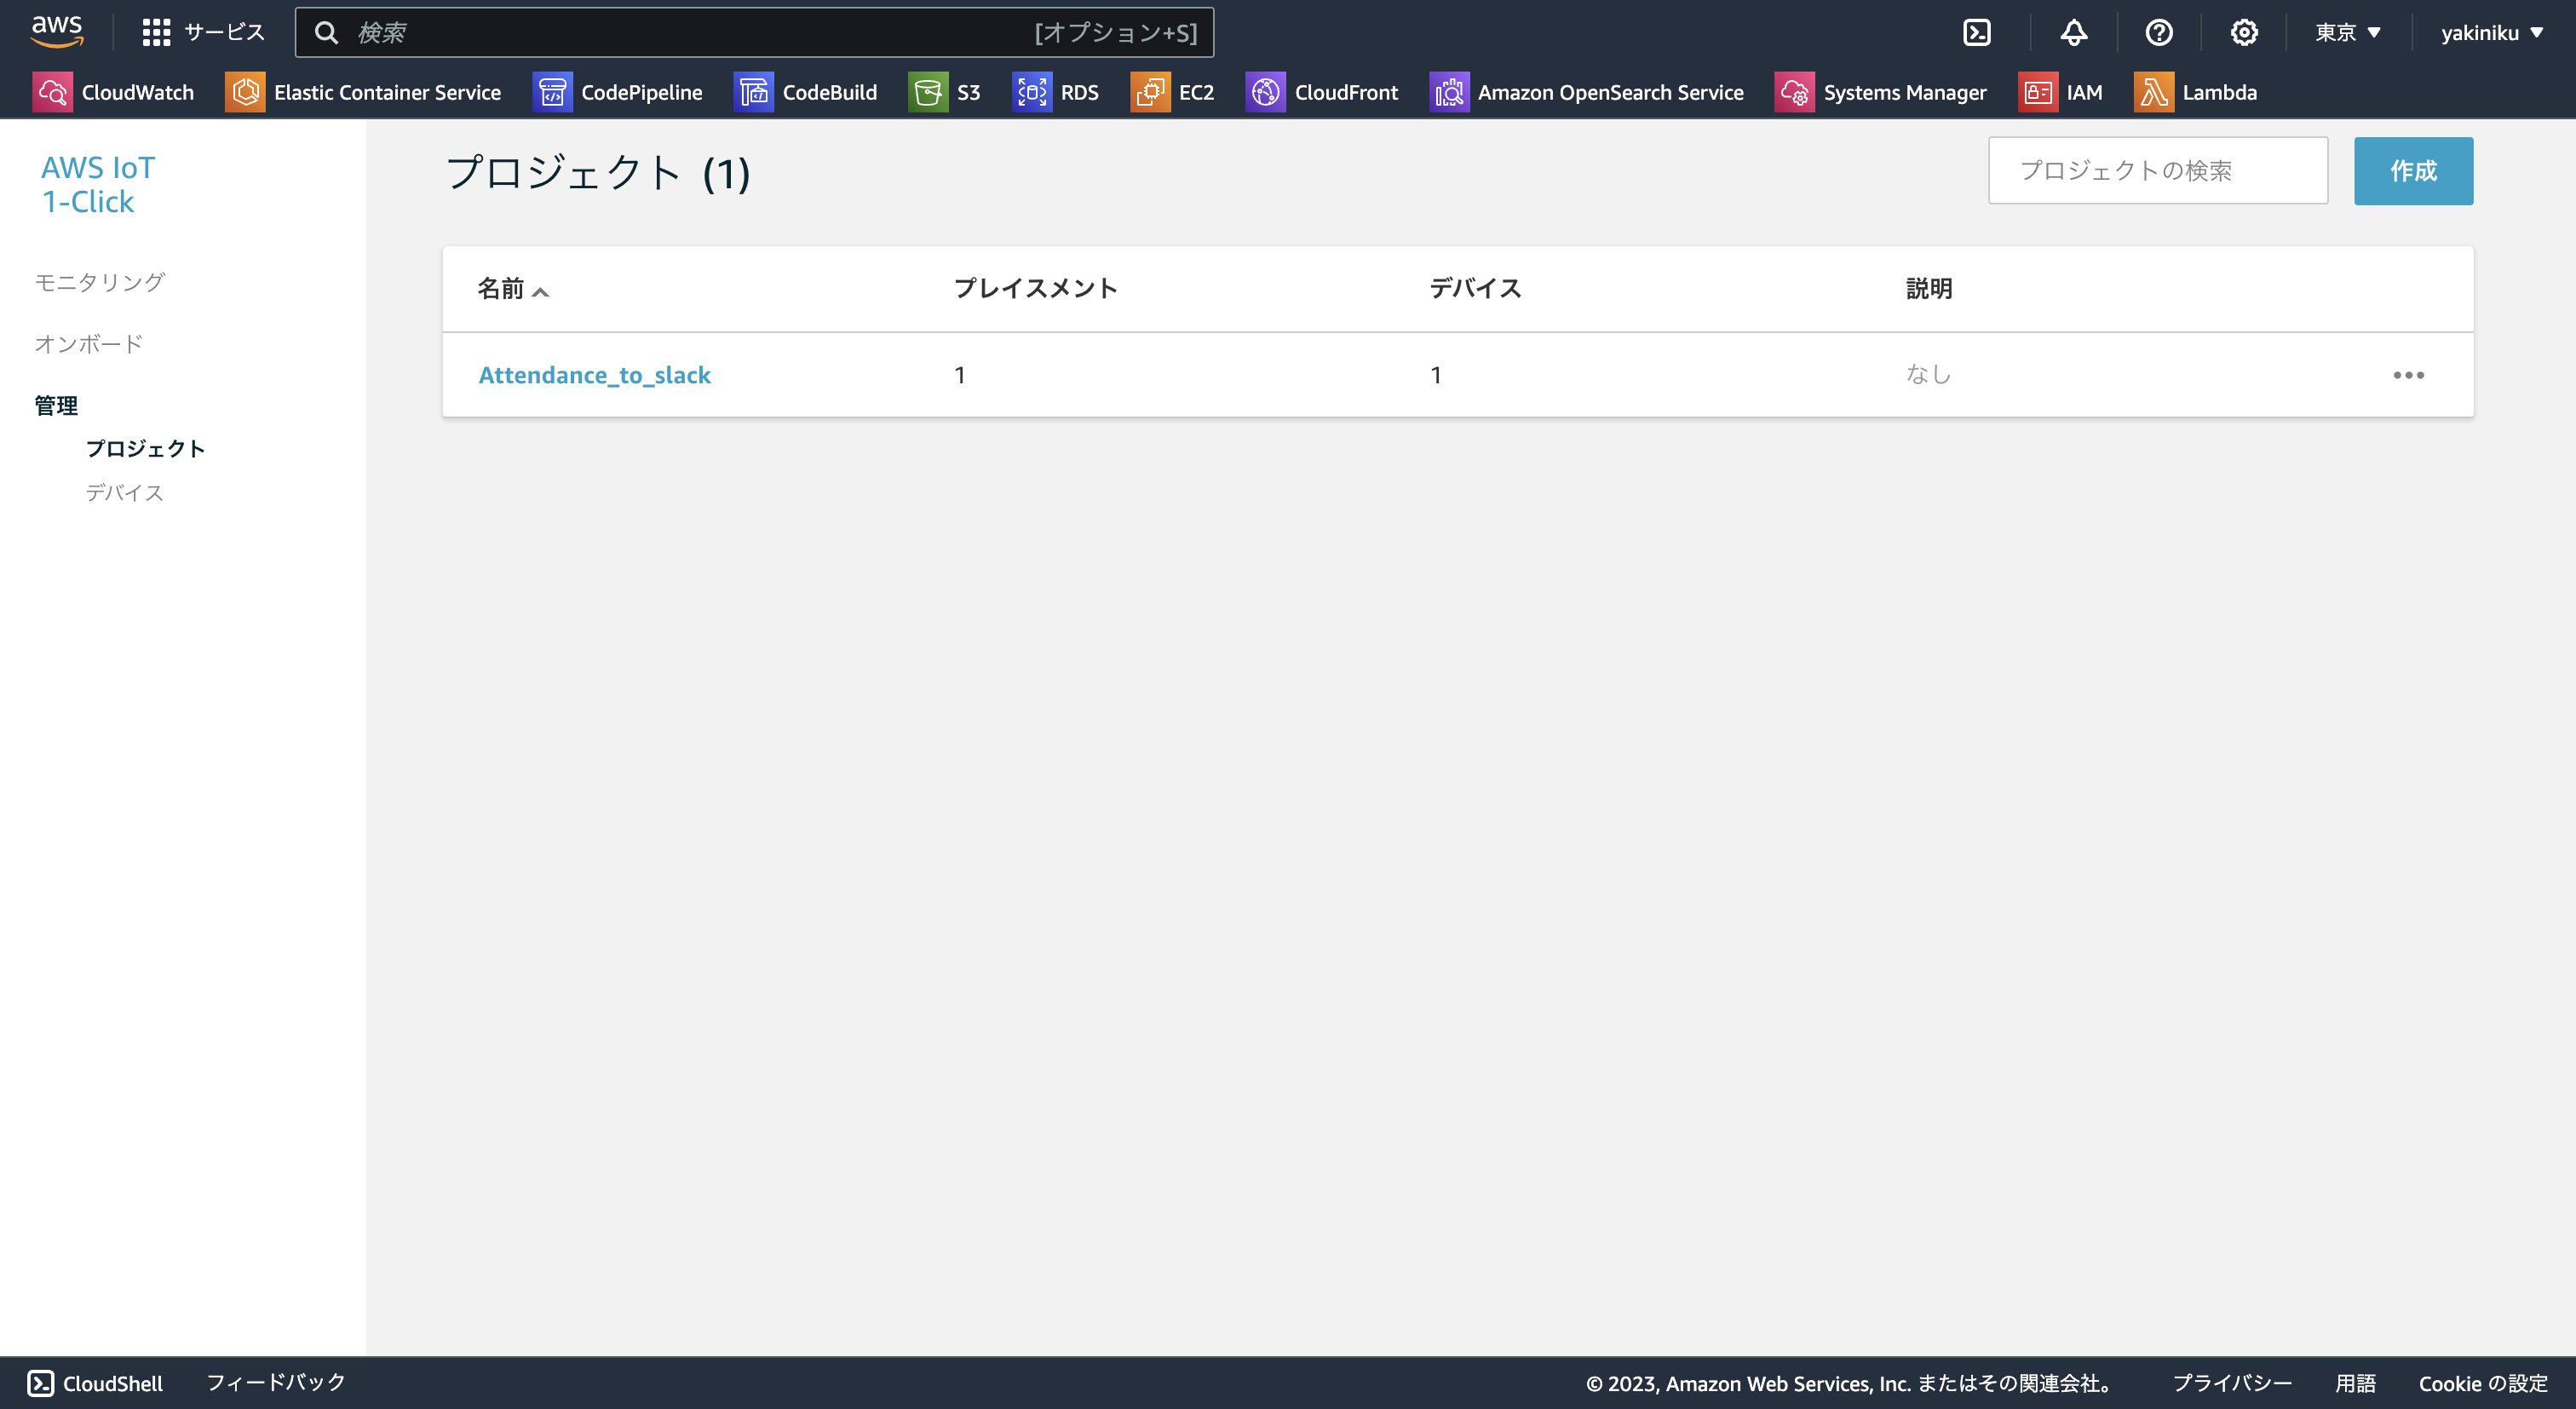Open Elastic Container Service shortcut icon
2576x1409 pixels.
(245, 92)
